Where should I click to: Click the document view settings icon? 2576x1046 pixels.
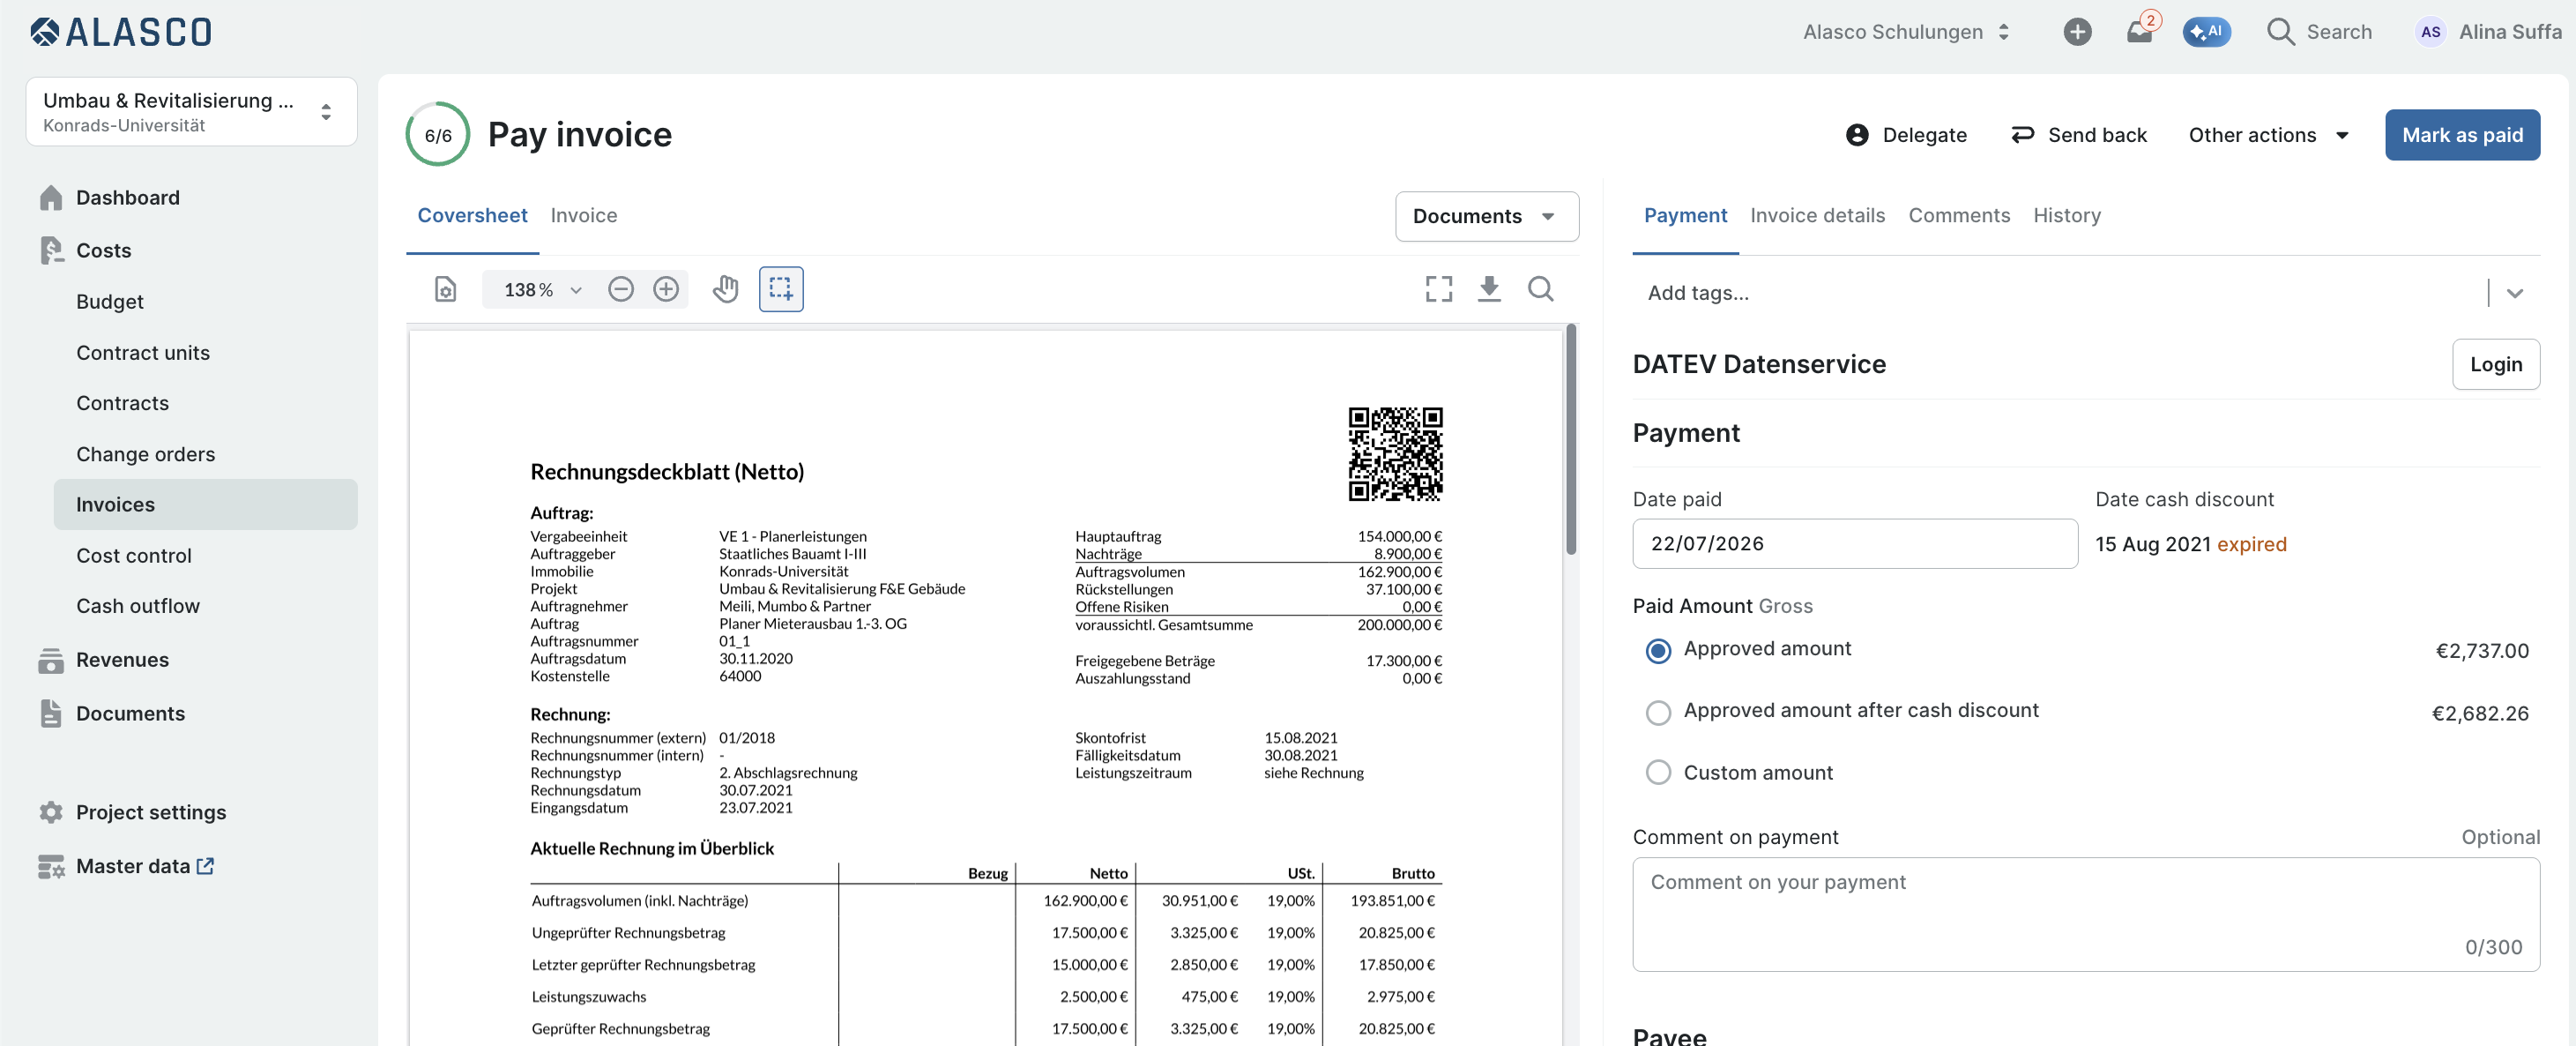pyautogui.click(x=446, y=290)
